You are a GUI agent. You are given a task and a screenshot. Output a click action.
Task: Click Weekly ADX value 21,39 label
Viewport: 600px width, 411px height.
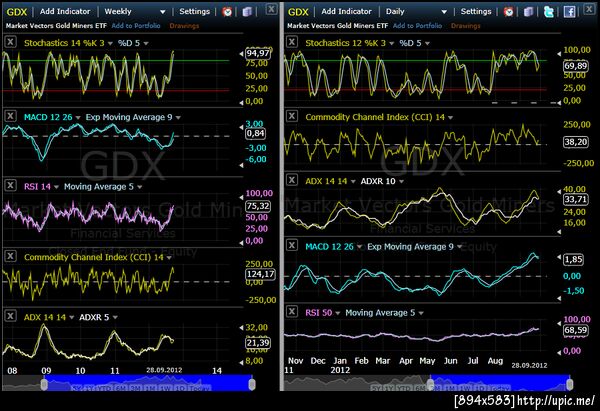(x=258, y=342)
